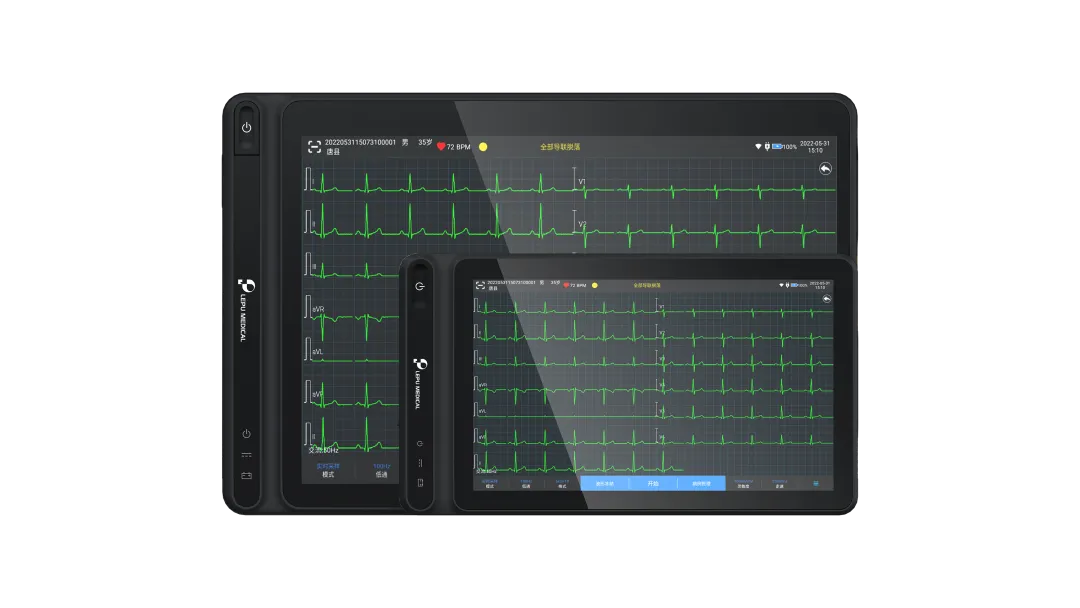1080x608 pixels.
Task: Tap the yellow 全部导联脱落 warning on large tablet
Action: click(560, 147)
